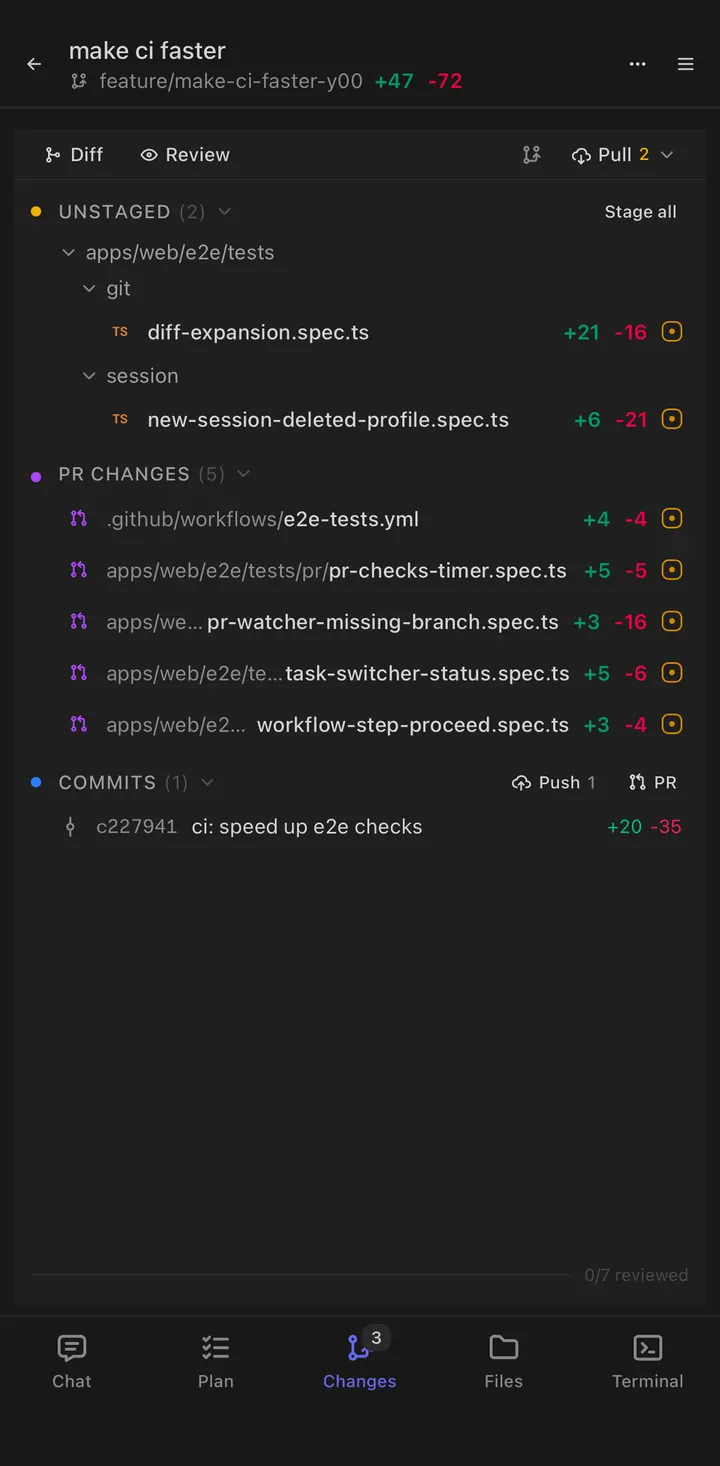Go back using the left arrow icon

click(34, 64)
